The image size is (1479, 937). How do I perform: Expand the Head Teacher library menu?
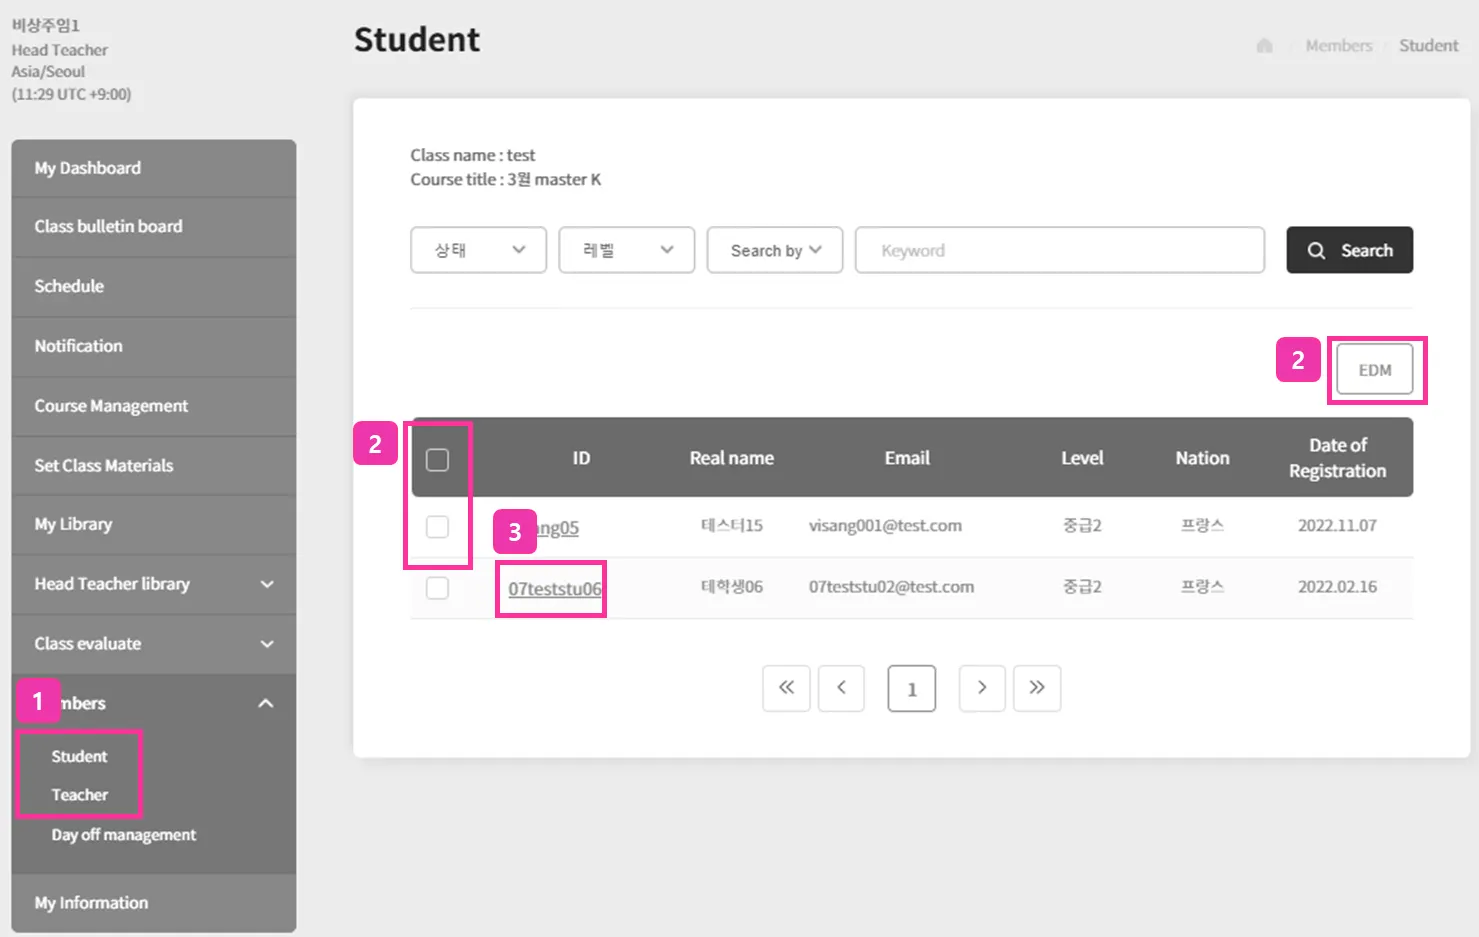(x=154, y=584)
